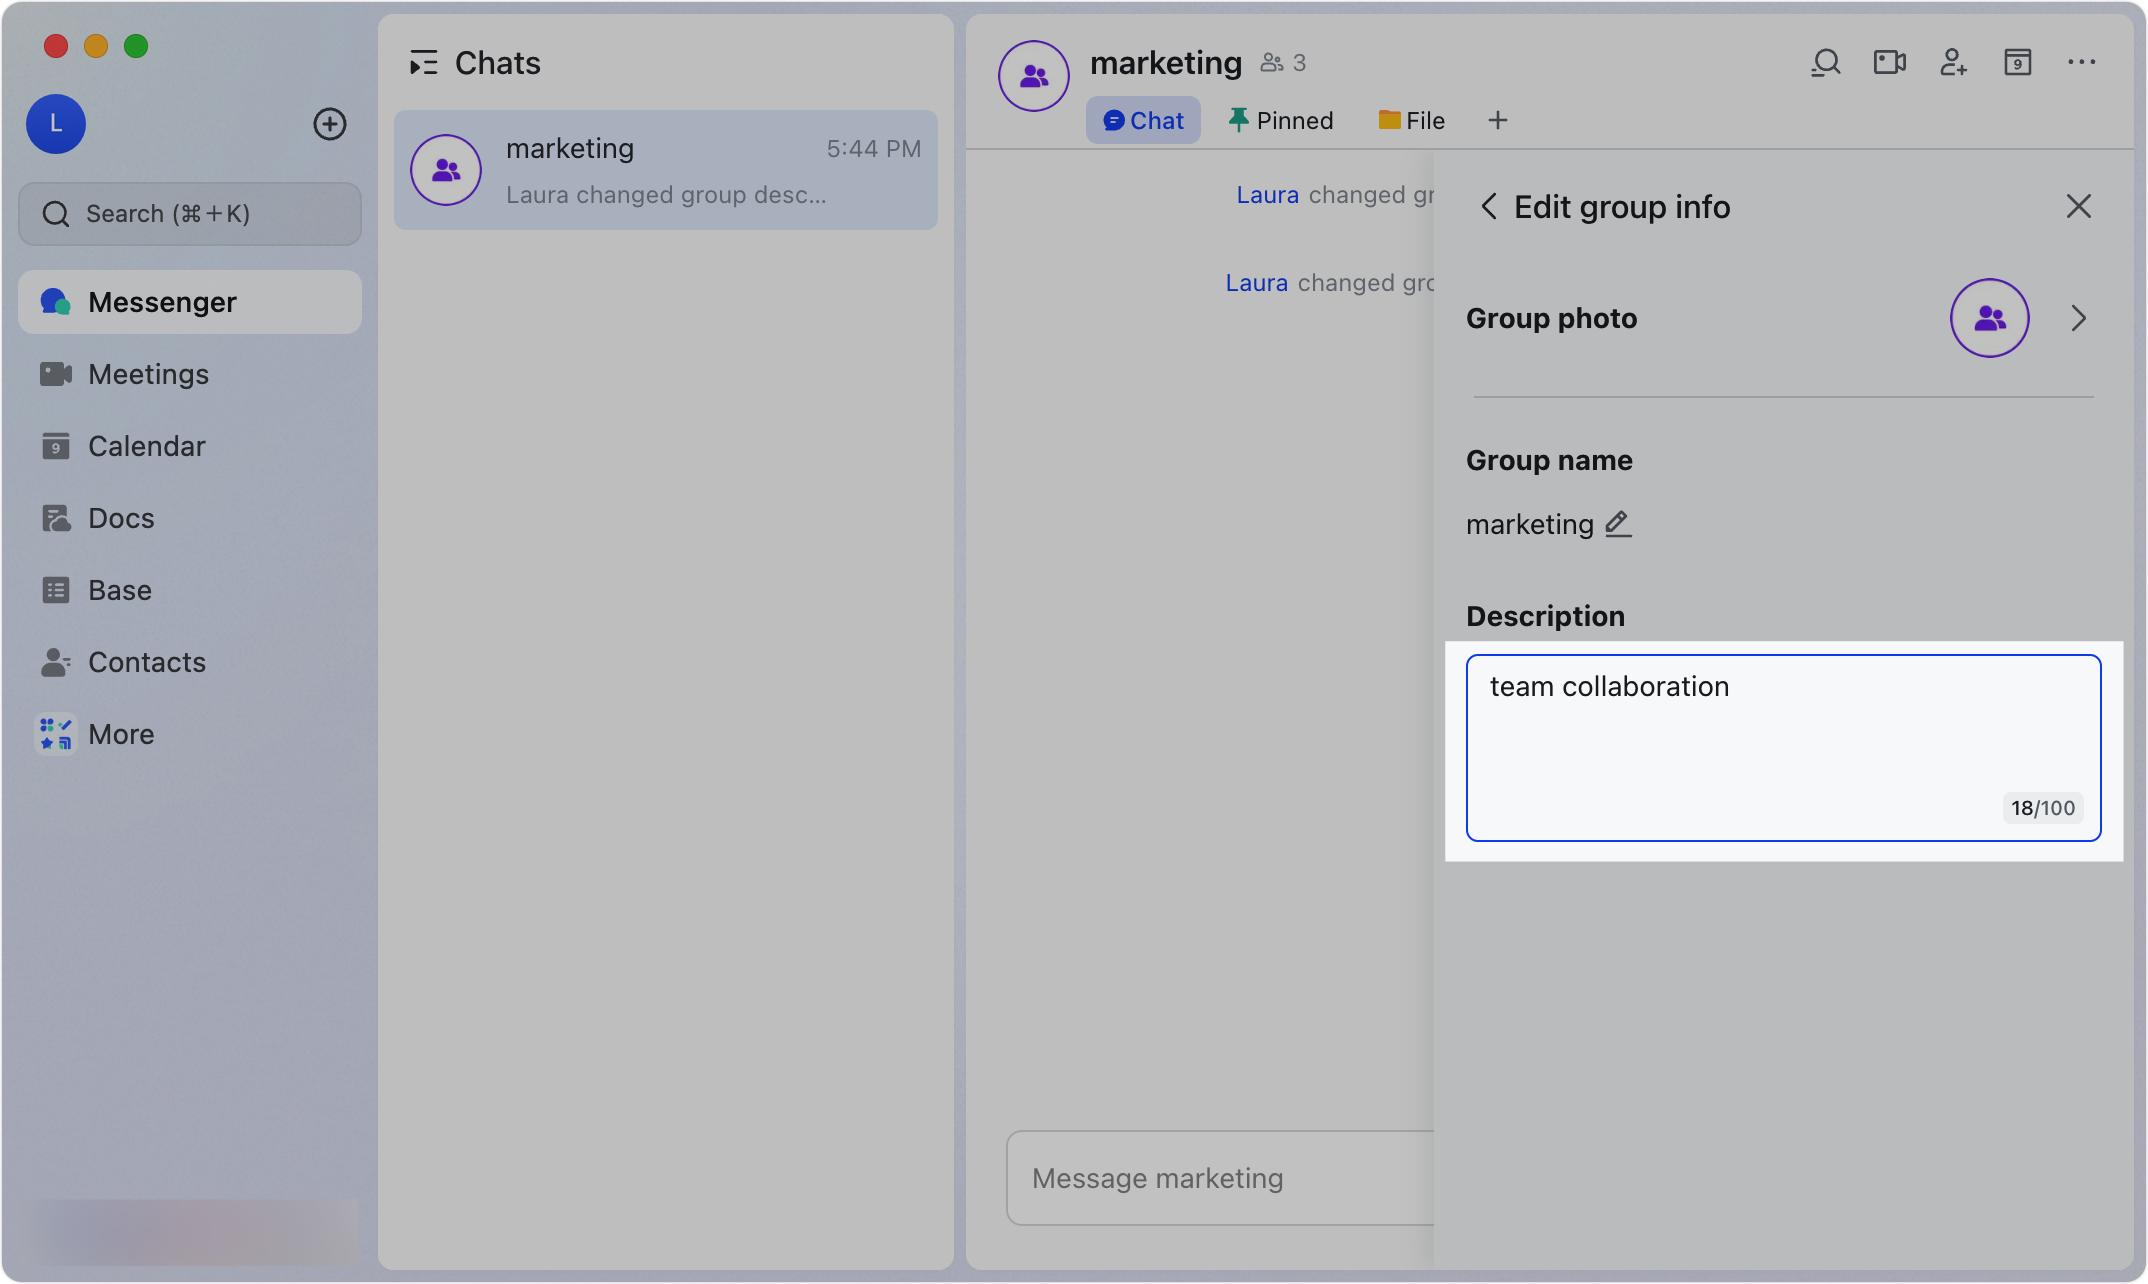Click the marketing group name value
This screenshot has height=1284, width=2148.
click(1530, 524)
